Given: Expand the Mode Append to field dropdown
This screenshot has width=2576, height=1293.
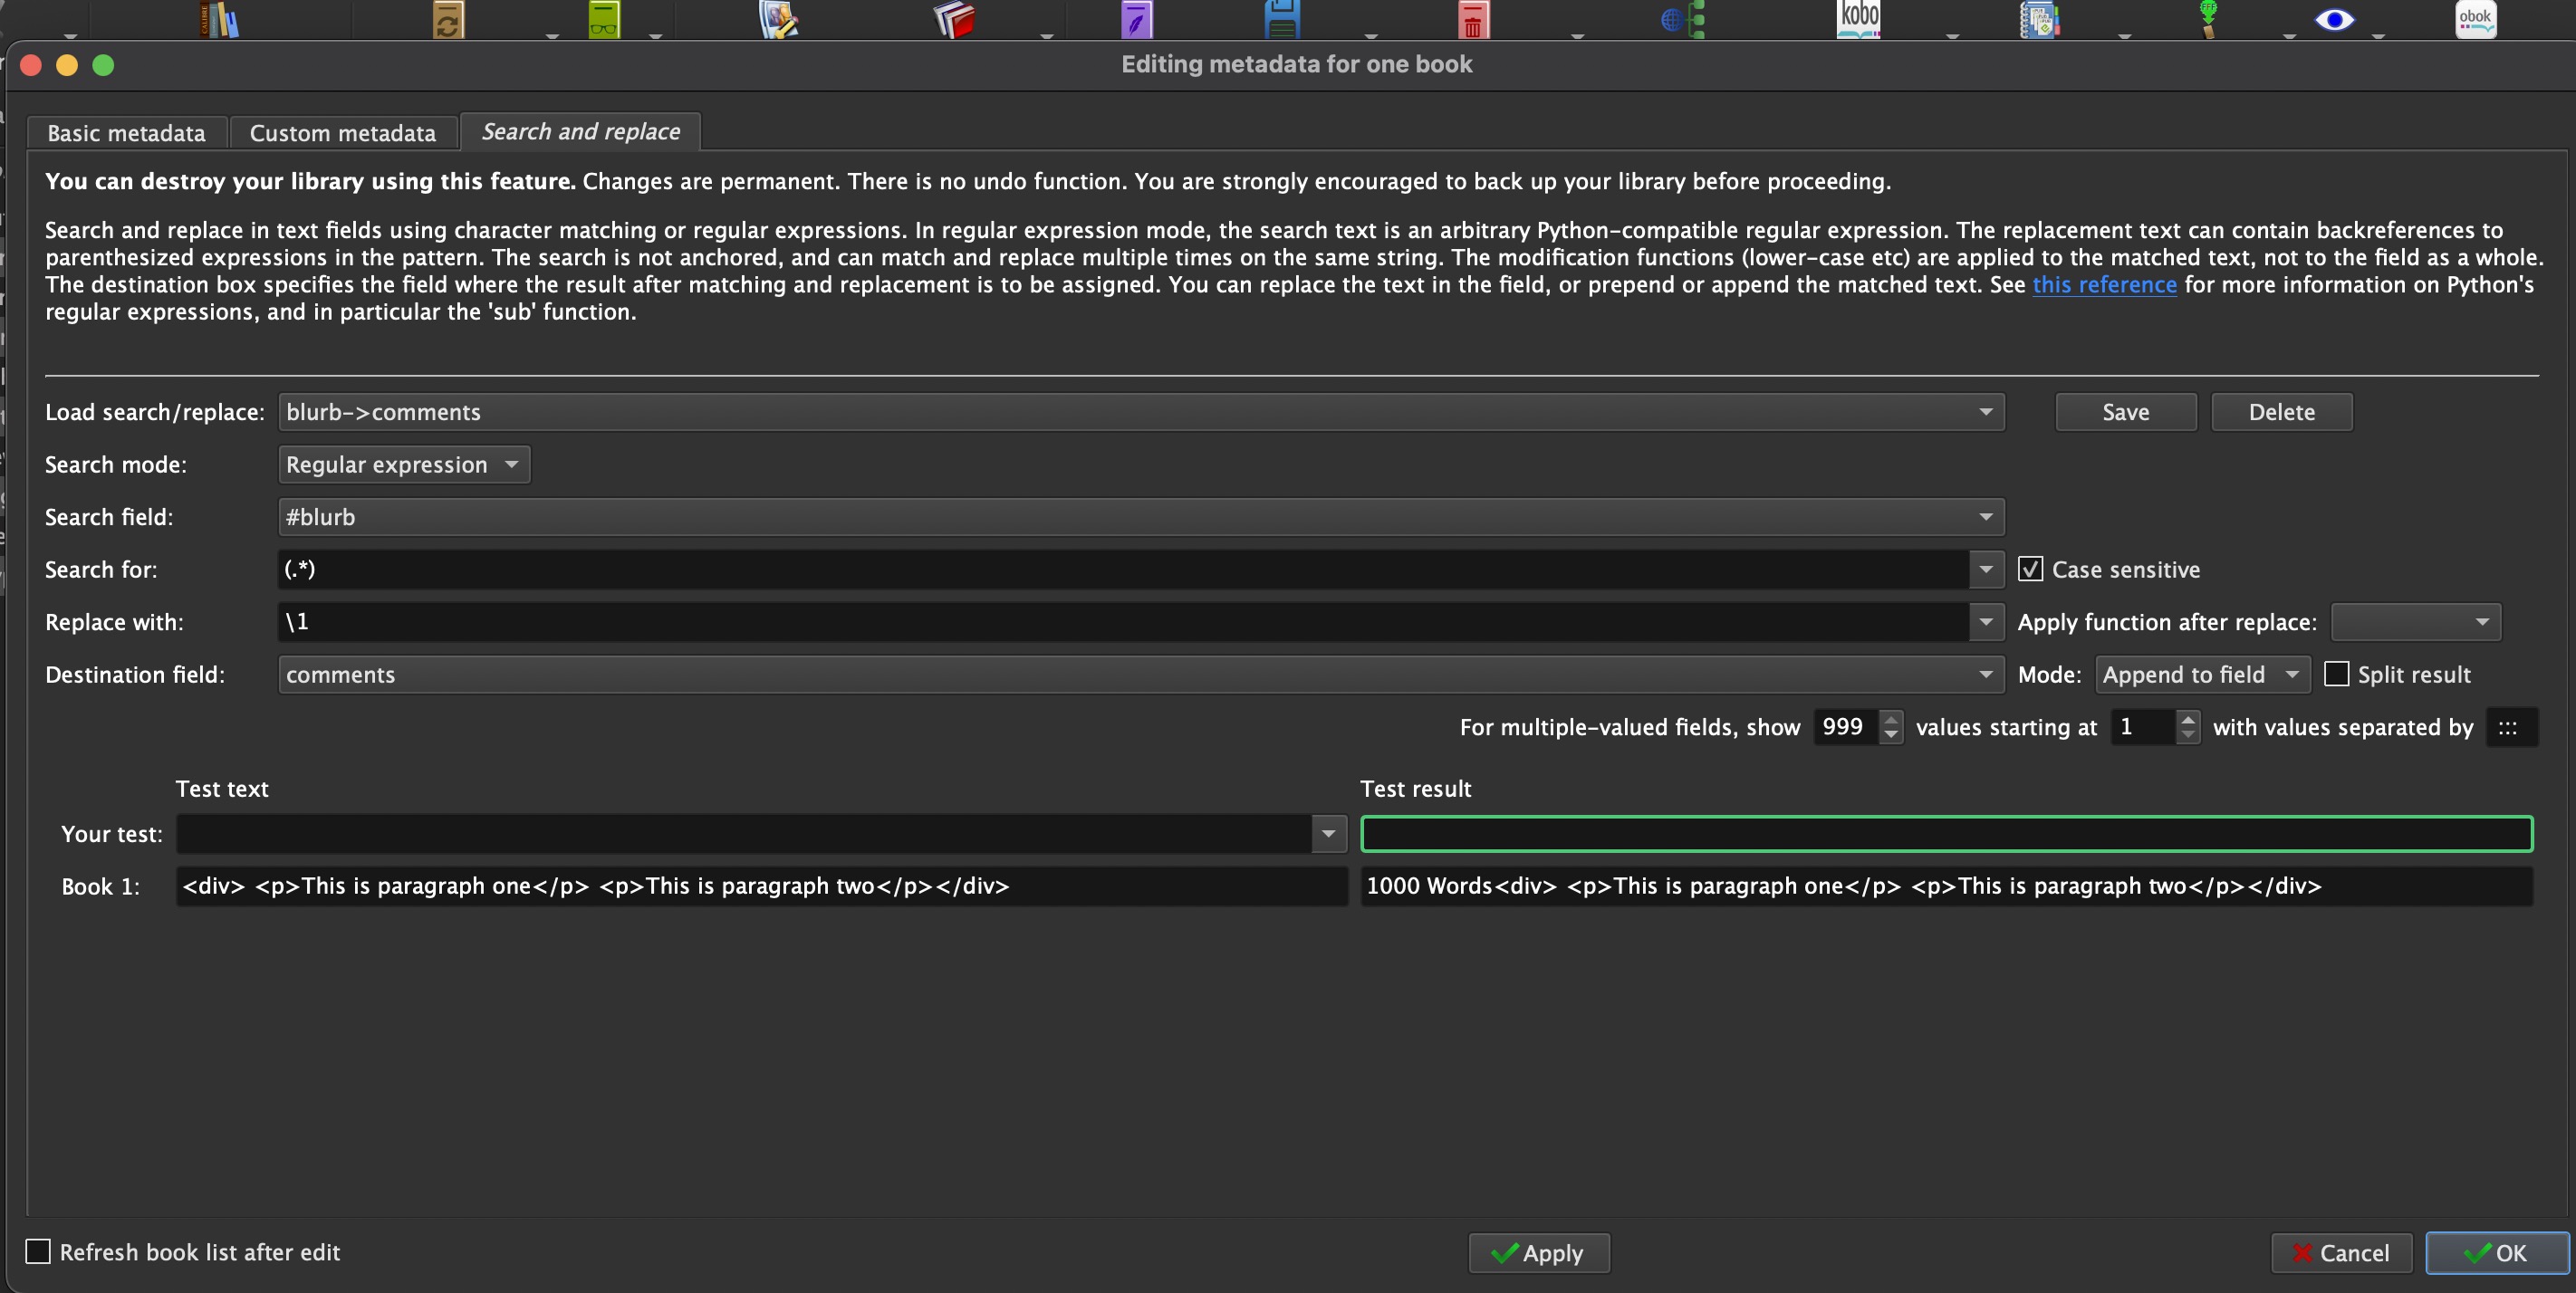Looking at the screenshot, I should pos(2201,674).
